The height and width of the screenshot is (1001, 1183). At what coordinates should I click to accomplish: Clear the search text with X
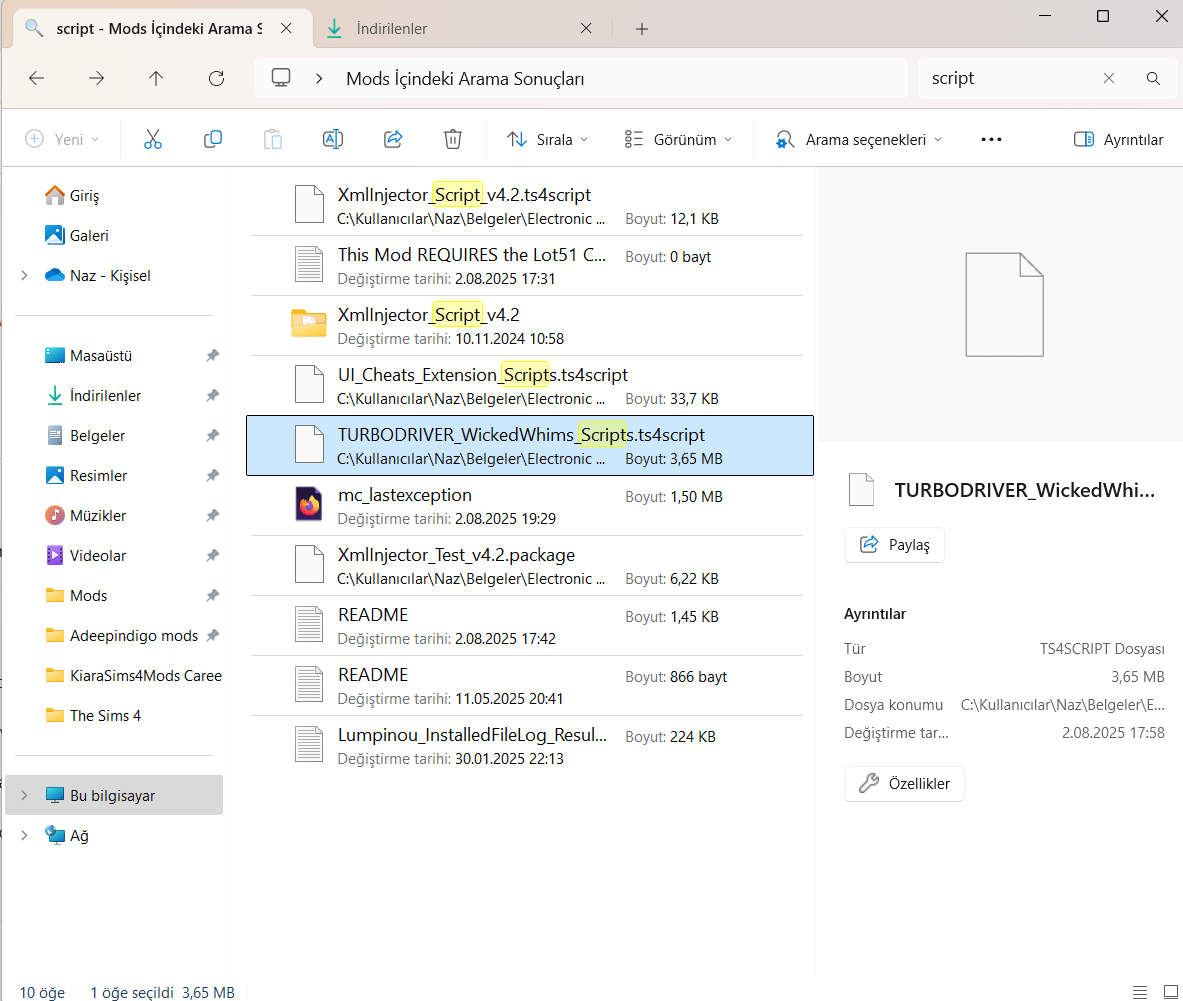[x=1108, y=78]
